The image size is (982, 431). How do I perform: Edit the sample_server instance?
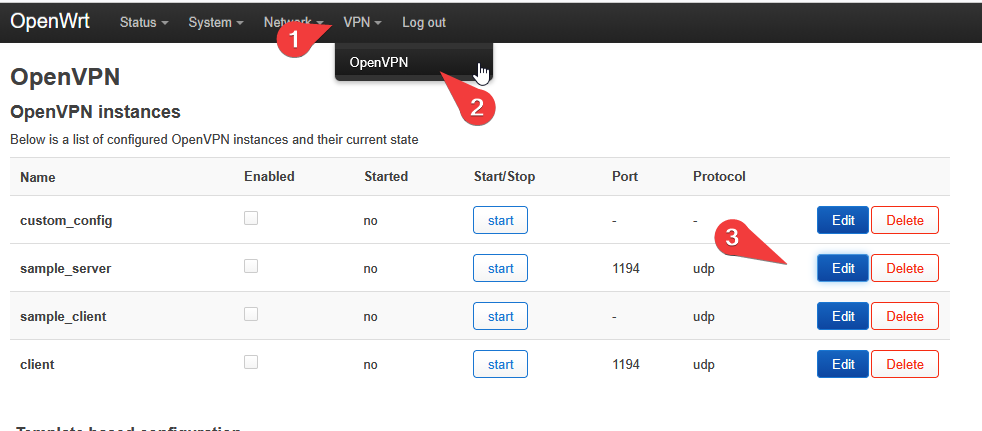[x=843, y=268]
